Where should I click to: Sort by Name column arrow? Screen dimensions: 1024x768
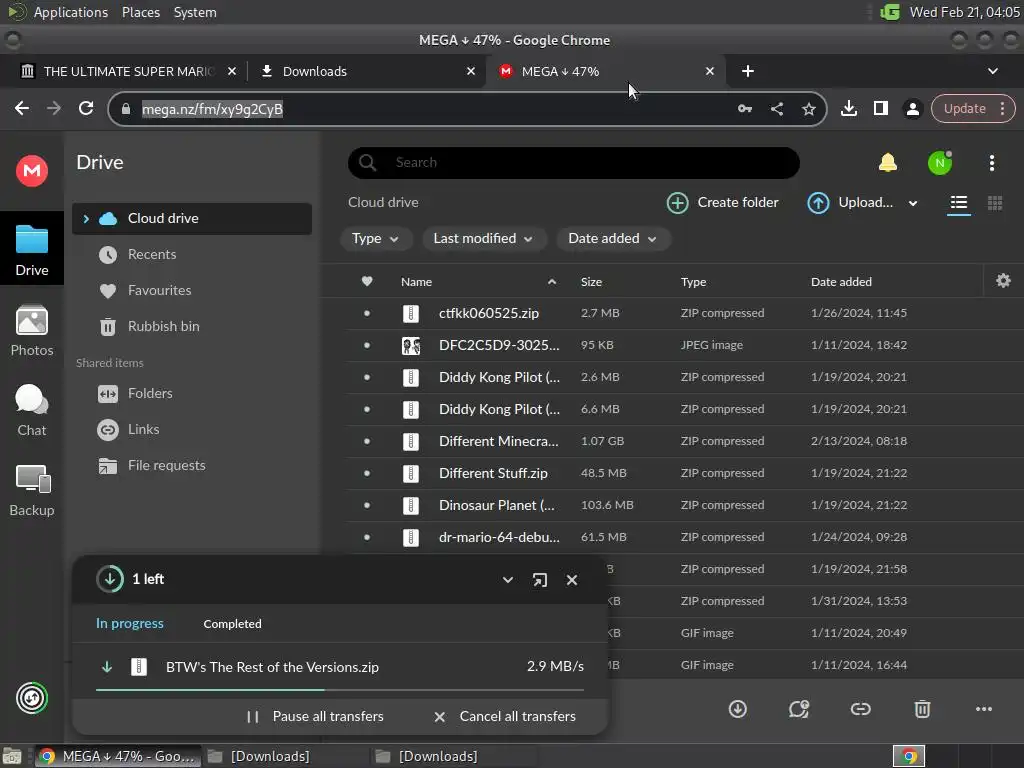(552, 281)
